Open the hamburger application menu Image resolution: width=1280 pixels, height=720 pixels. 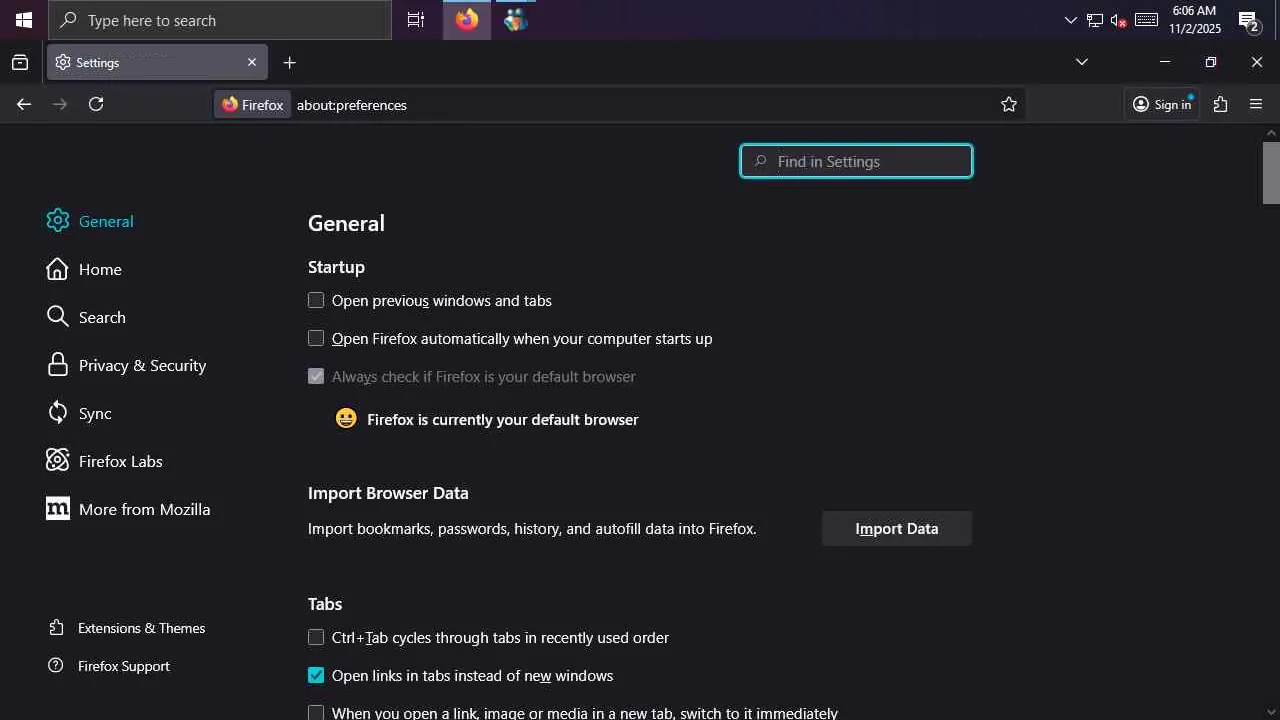(1256, 104)
